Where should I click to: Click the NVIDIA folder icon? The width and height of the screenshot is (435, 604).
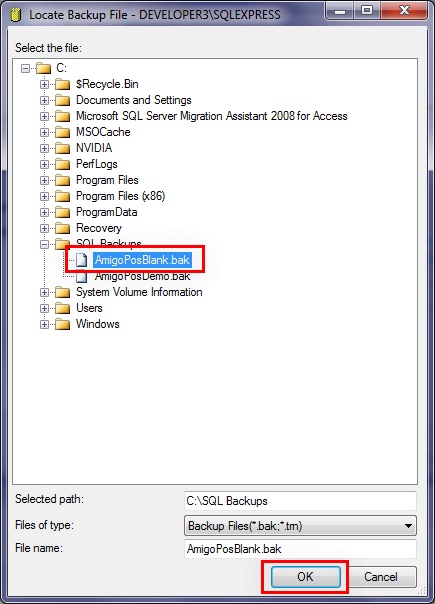[62, 148]
